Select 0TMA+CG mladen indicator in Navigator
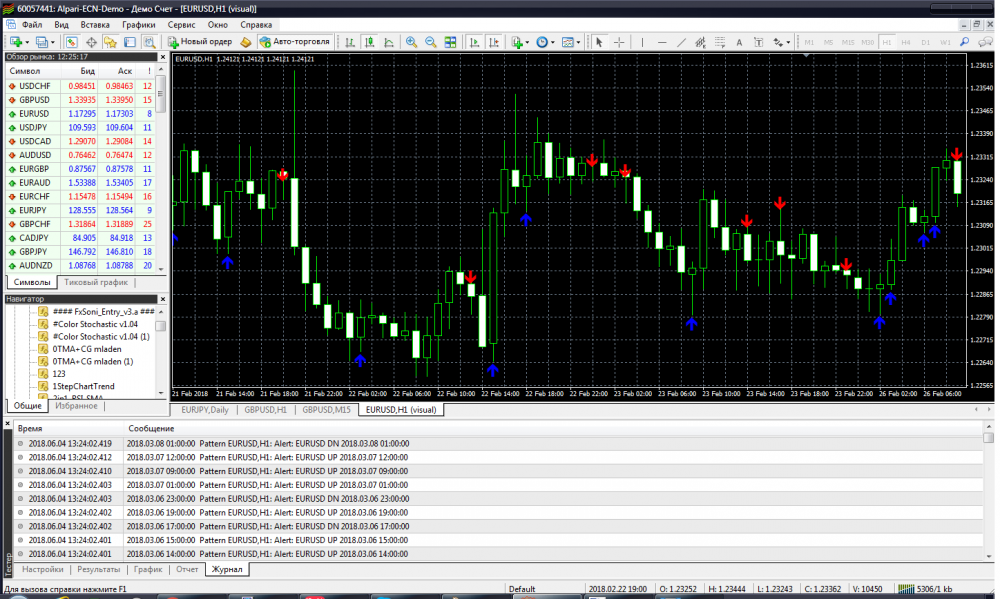This screenshot has height=599, width=1000. 86,349
